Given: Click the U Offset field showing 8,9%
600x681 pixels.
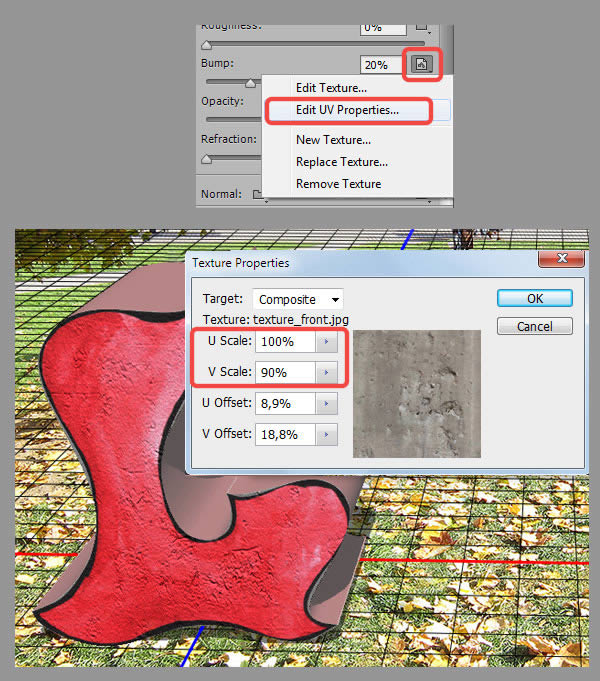Looking at the screenshot, I should (285, 403).
